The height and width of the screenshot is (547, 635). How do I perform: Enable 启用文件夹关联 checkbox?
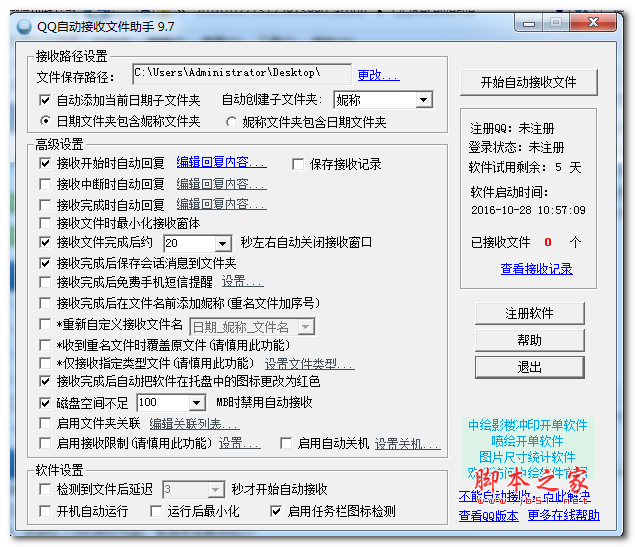point(45,424)
